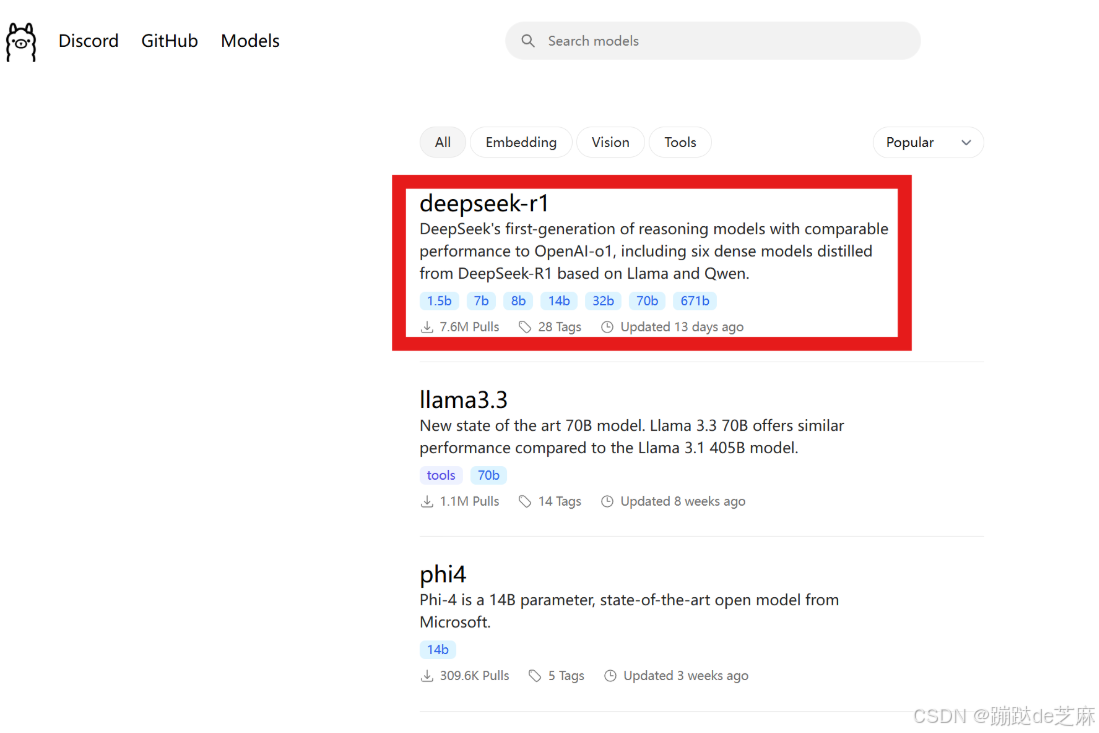Open the llama3.3 model page
Screen dimensions: 1099x733
click(x=463, y=399)
